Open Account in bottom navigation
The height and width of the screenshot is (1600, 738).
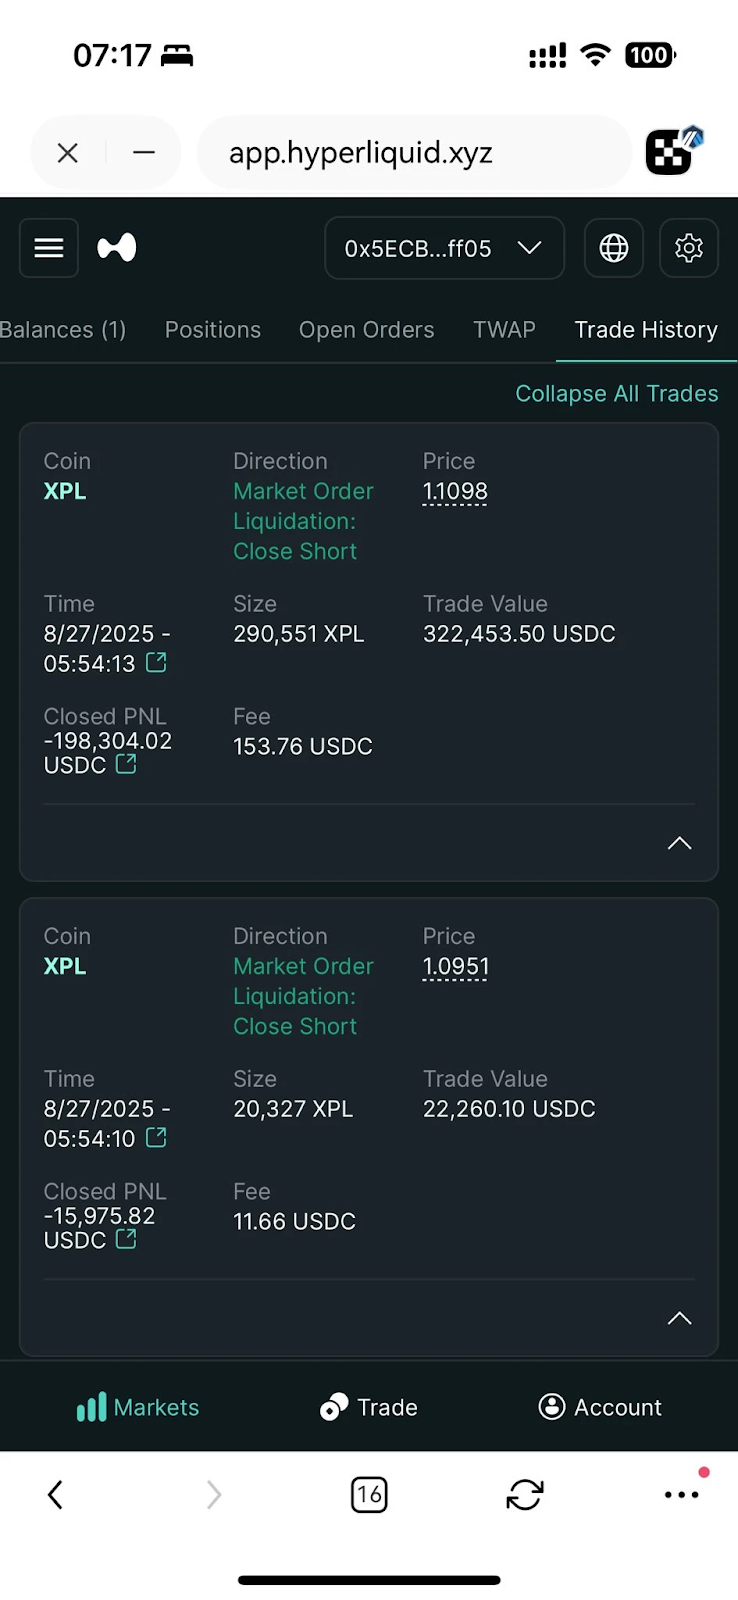coord(600,1407)
